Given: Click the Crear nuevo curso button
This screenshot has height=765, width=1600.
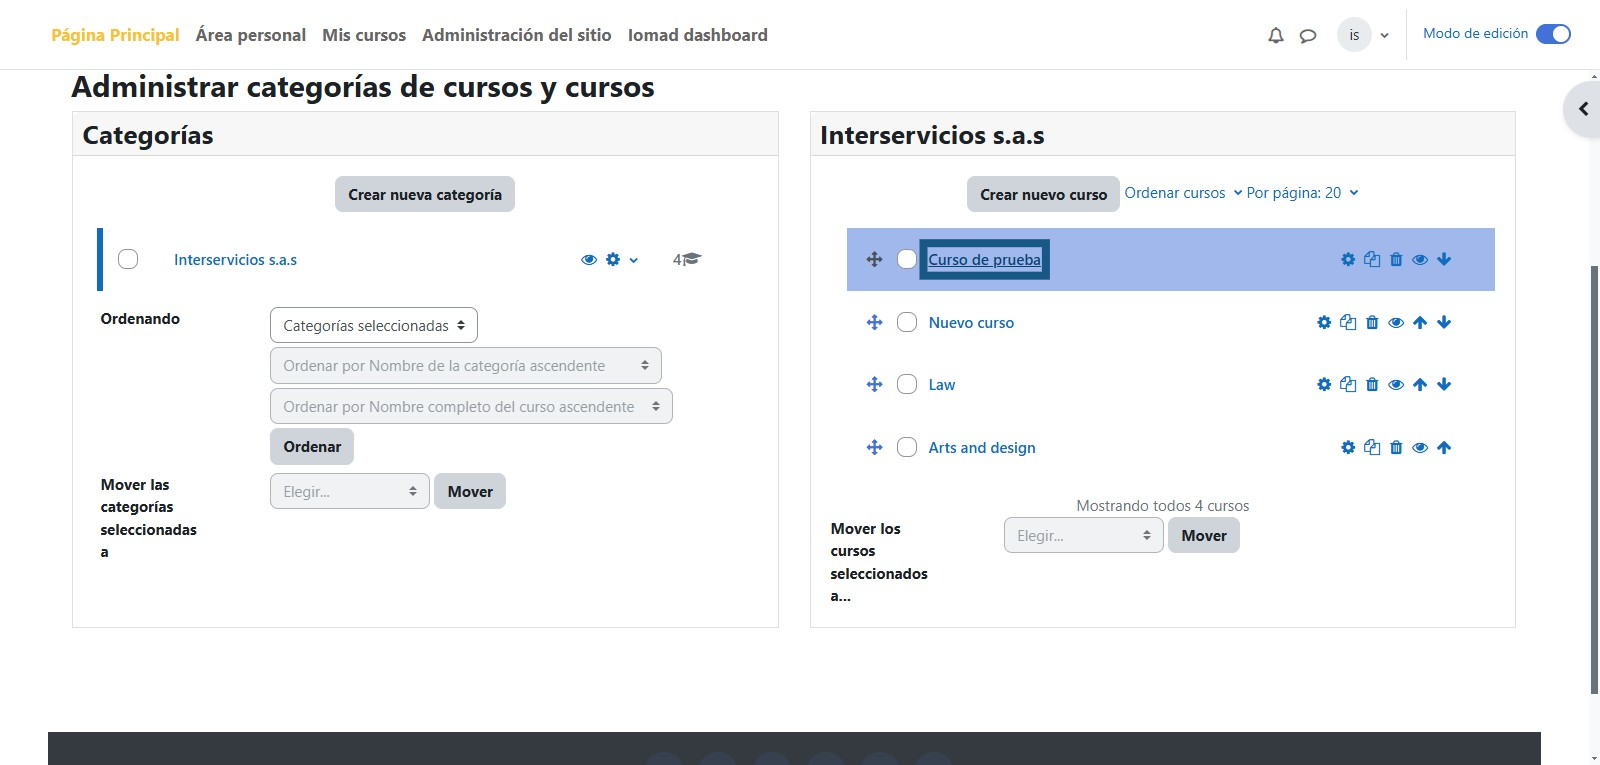Looking at the screenshot, I should pyautogui.click(x=1043, y=195).
